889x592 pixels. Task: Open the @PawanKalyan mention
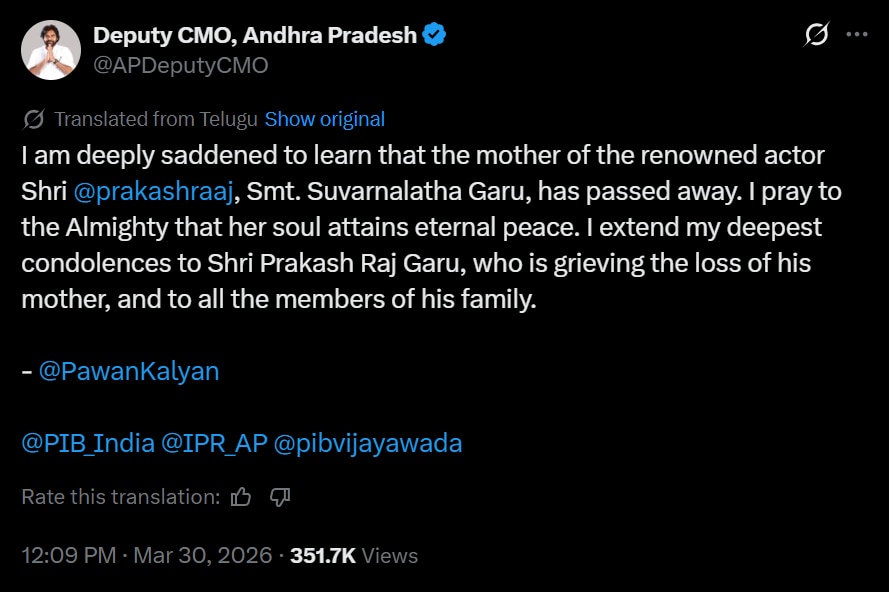coord(128,371)
